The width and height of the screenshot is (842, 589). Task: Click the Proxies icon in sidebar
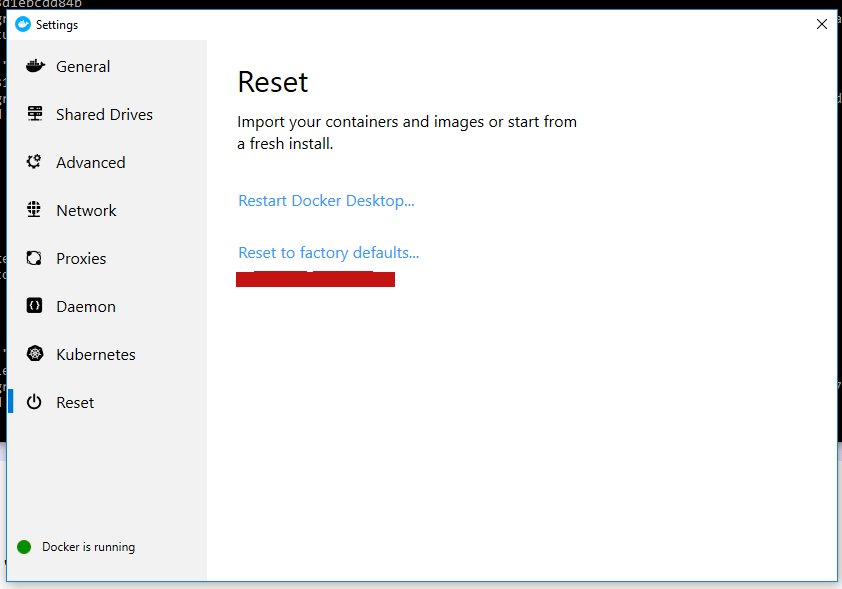[x=34, y=258]
